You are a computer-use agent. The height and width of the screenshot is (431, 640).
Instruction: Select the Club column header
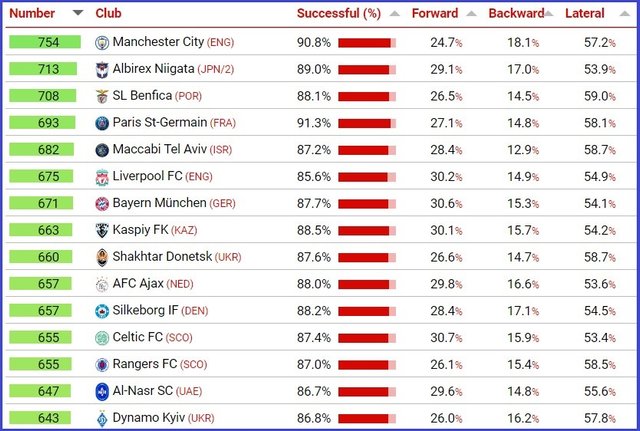click(x=109, y=14)
